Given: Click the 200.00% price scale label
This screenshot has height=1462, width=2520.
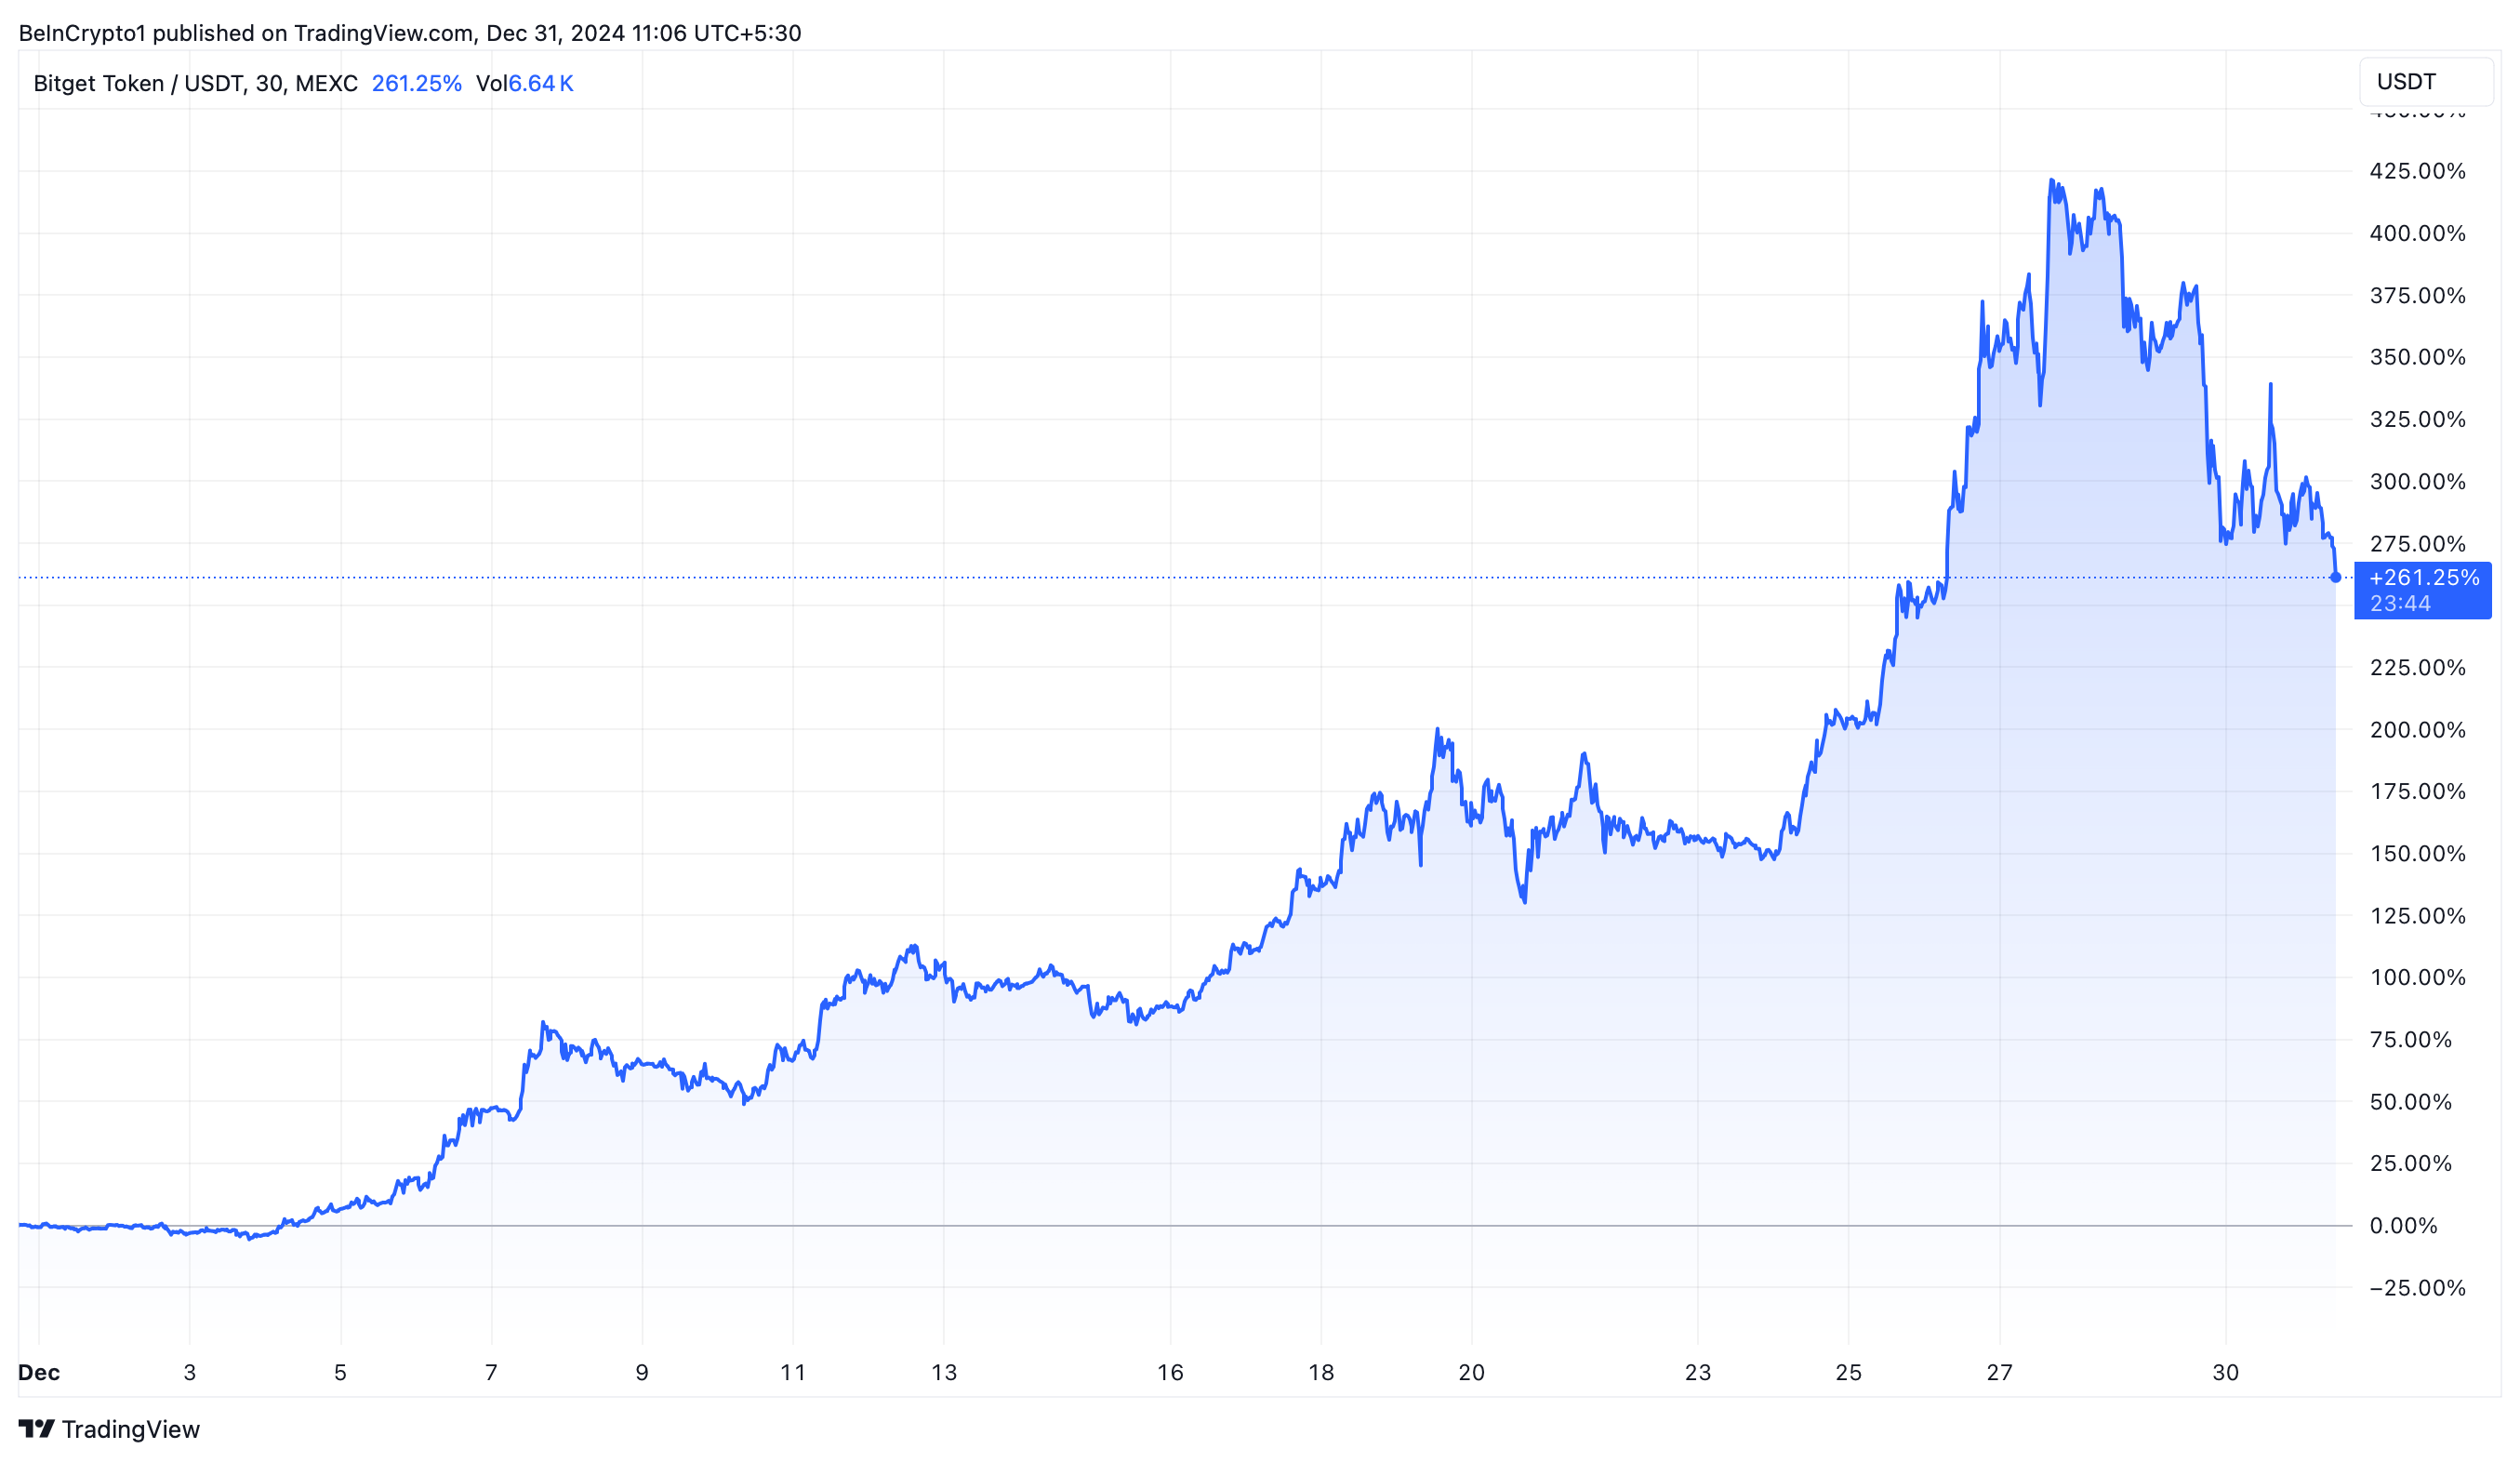Looking at the screenshot, I should click(2417, 729).
